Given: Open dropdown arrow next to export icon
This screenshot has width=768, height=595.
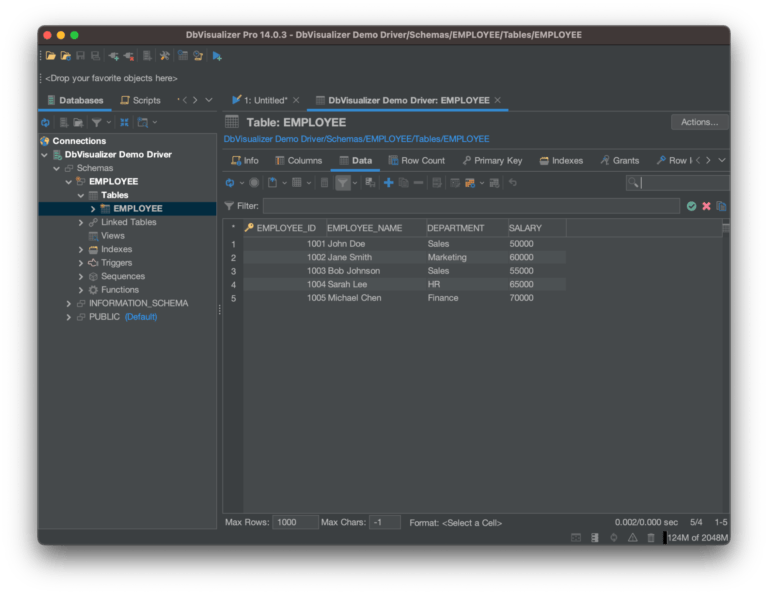Looking at the screenshot, I should 284,183.
